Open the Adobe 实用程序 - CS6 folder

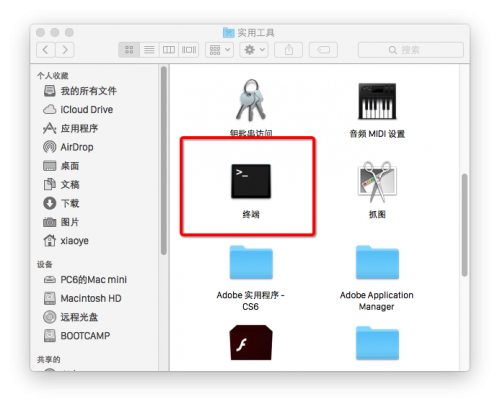pos(251,262)
